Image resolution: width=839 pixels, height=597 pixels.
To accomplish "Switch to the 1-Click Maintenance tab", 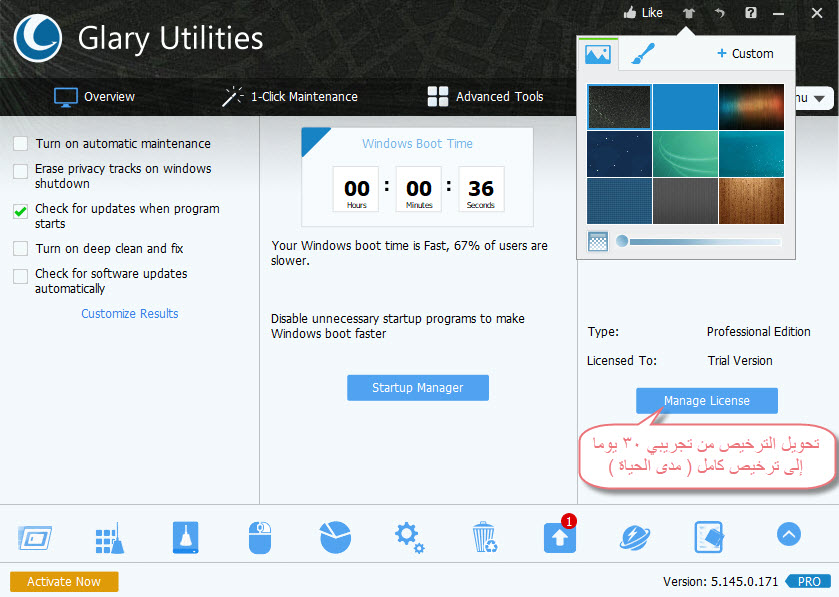I will pyautogui.click(x=290, y=97).
